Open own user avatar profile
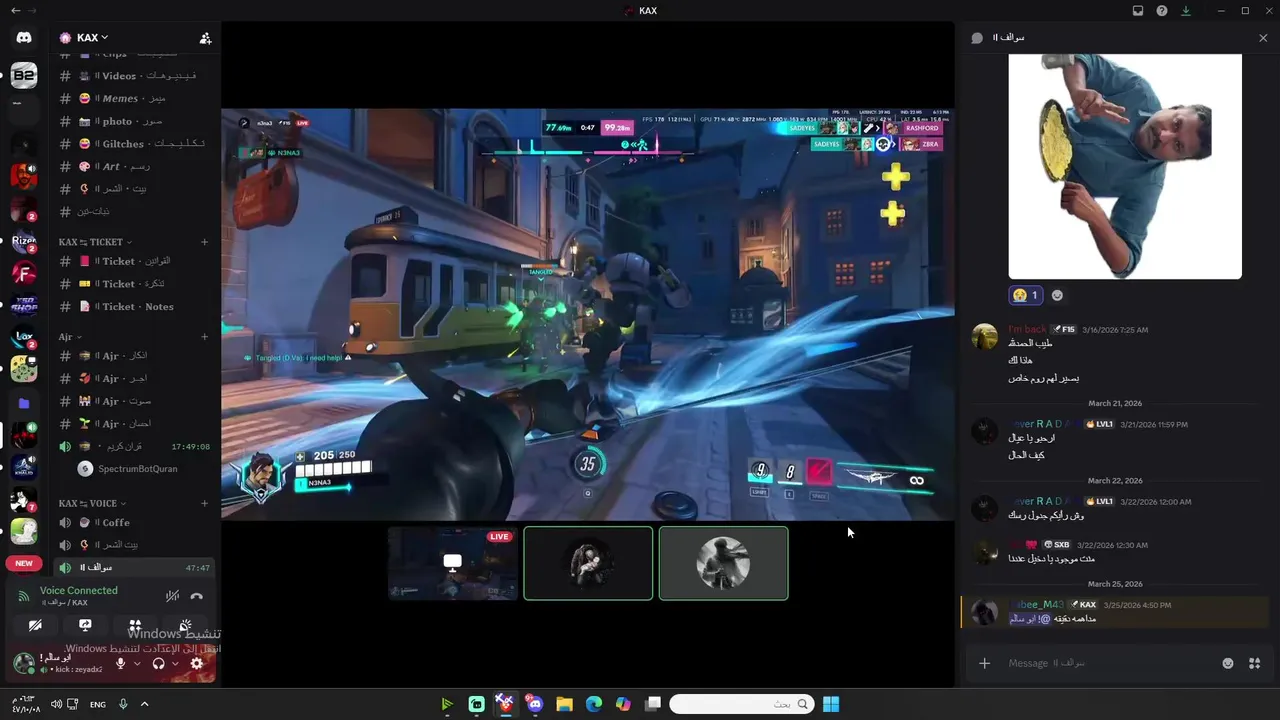Viewport: 1280px width, 720px height. click(x=24, y=662)
